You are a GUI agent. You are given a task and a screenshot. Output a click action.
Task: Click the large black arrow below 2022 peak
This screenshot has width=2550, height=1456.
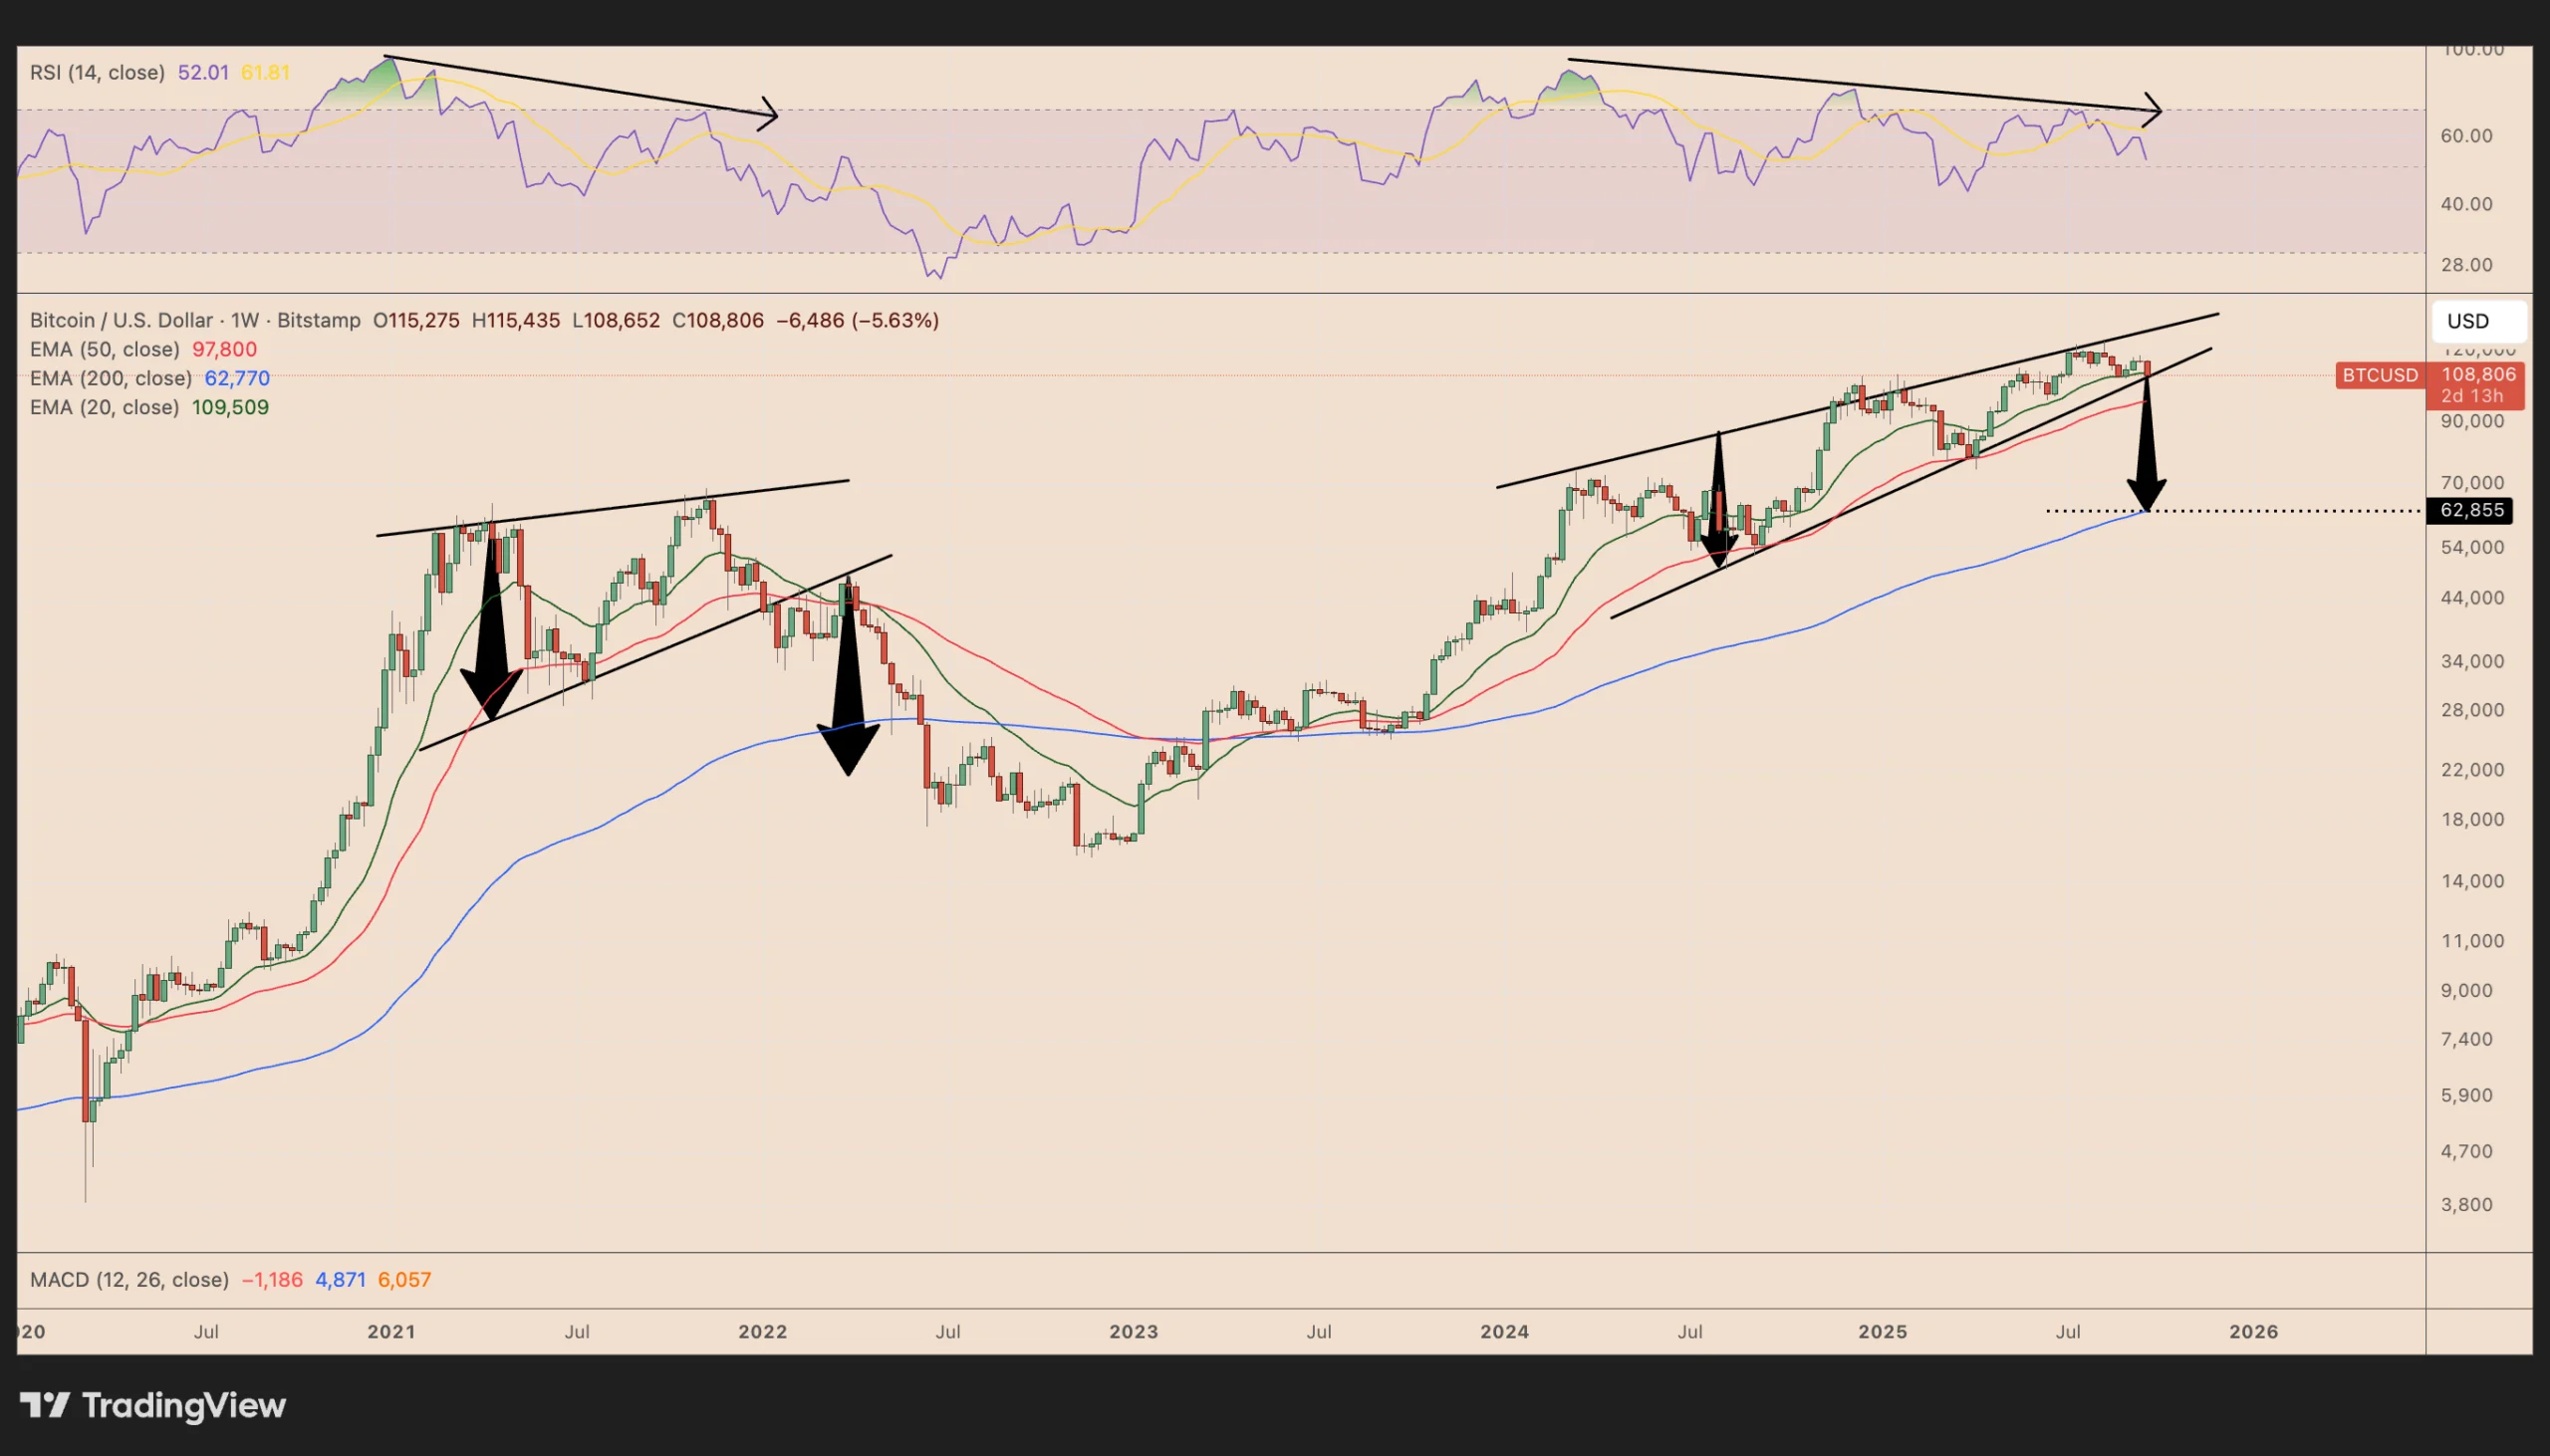(x=849, y=690)
